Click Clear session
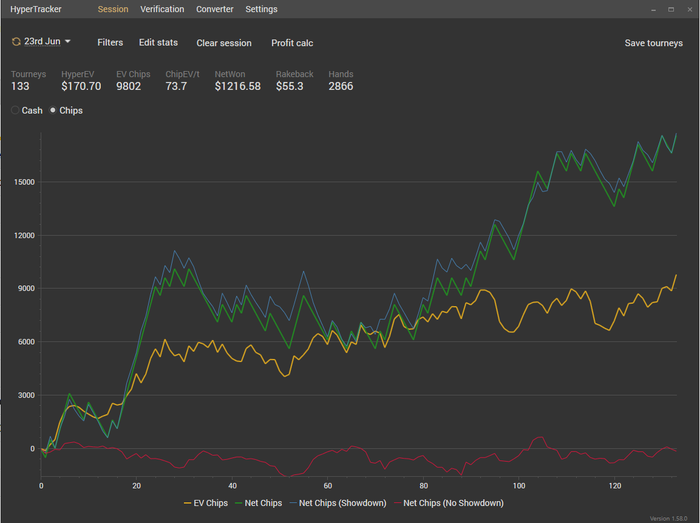The width and height of the screenshot is (700, 523). [224, 43]
